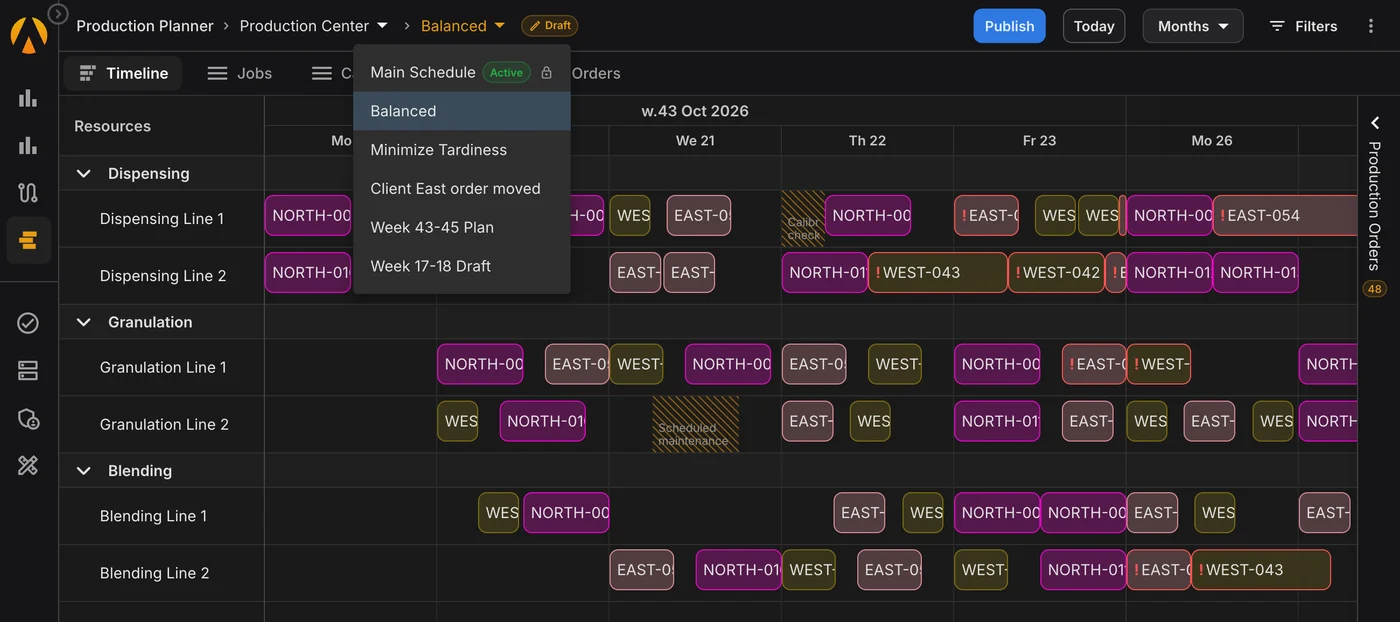Viewport: 1400px width, 622px height.
Task: Click the We 21 day header
Action: (x=695, y=141)
